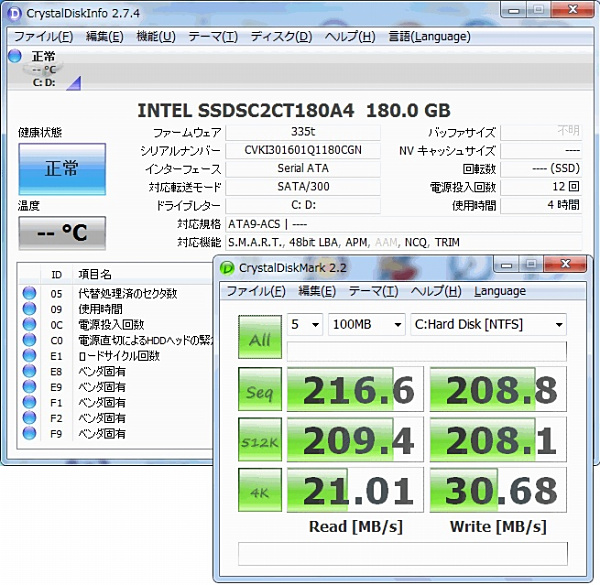Click the blue status orb for attribute F2
600x585 pixels.
(x=29, y=417)
